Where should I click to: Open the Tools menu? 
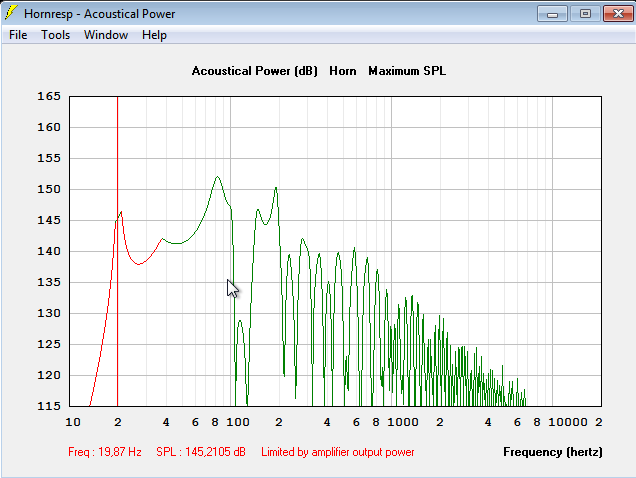56,35
